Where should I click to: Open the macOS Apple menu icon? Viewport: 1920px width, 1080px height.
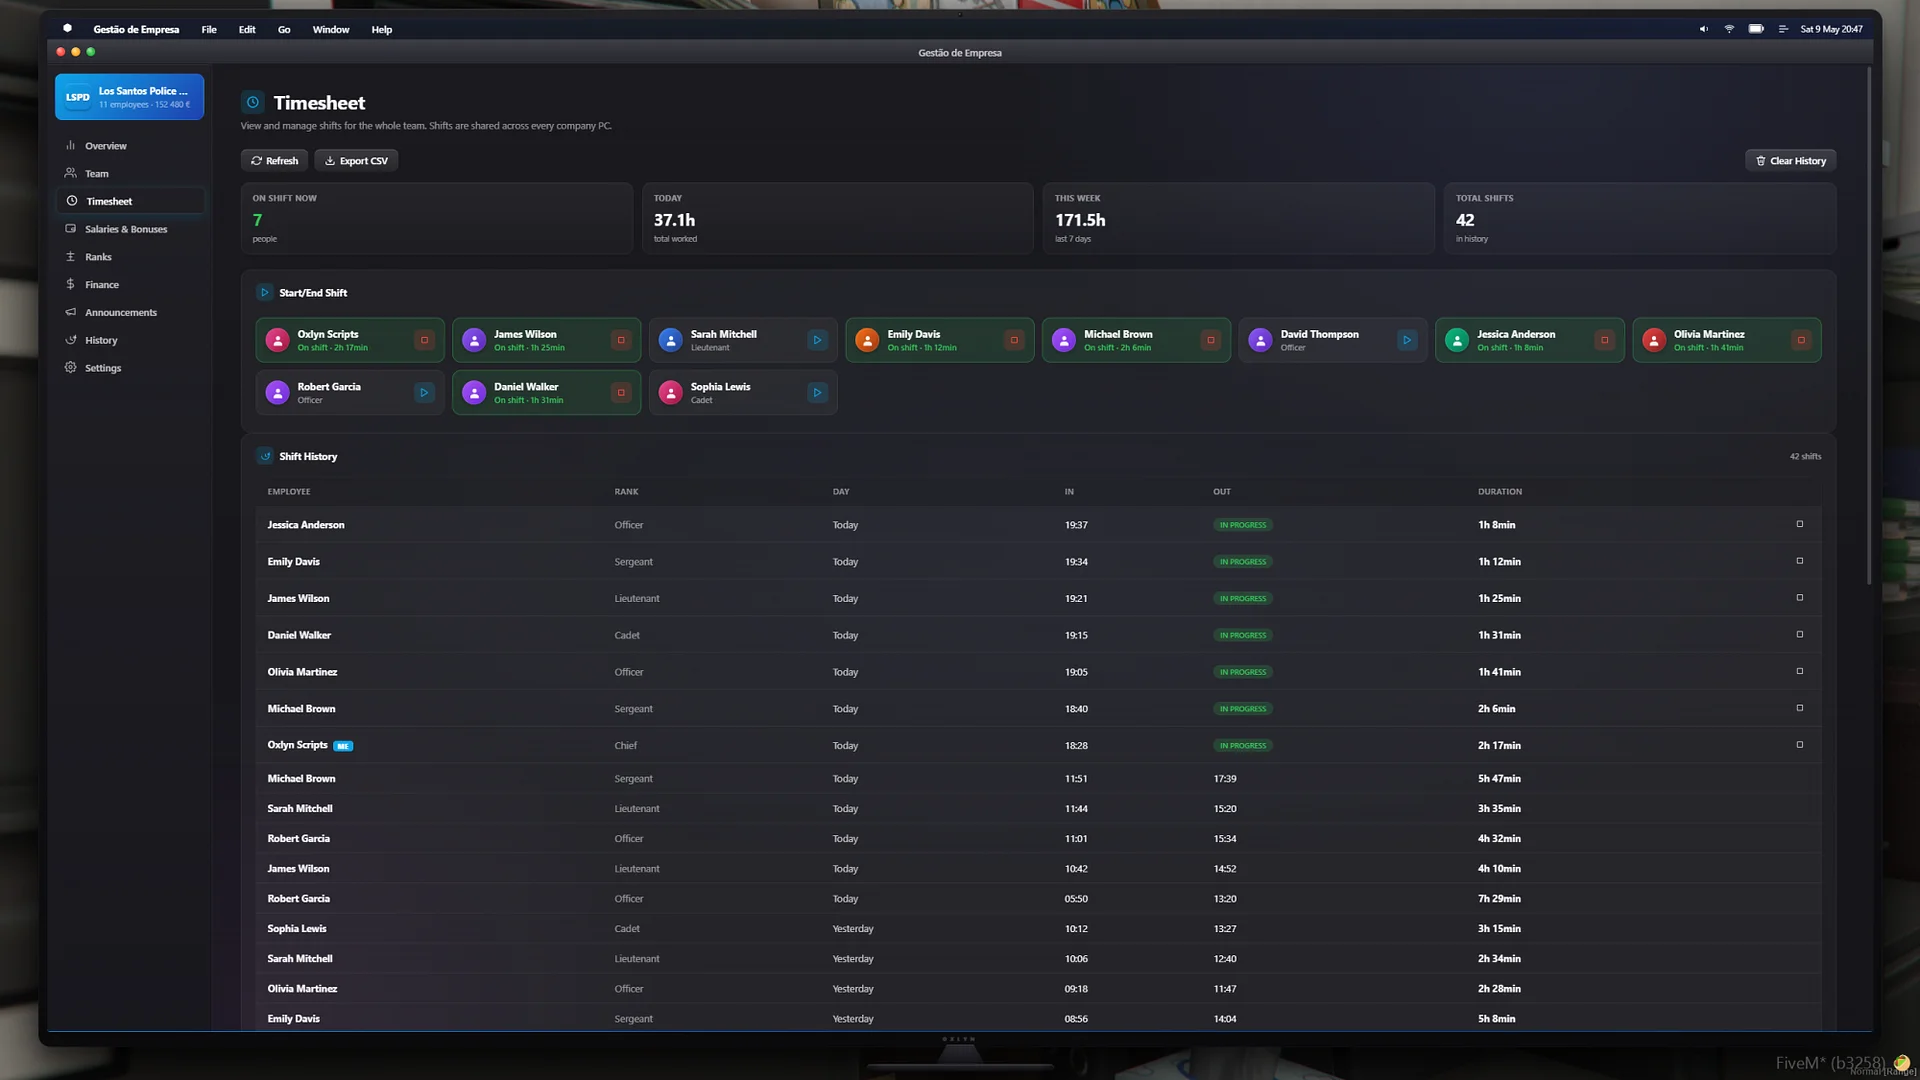pos(67,29)
